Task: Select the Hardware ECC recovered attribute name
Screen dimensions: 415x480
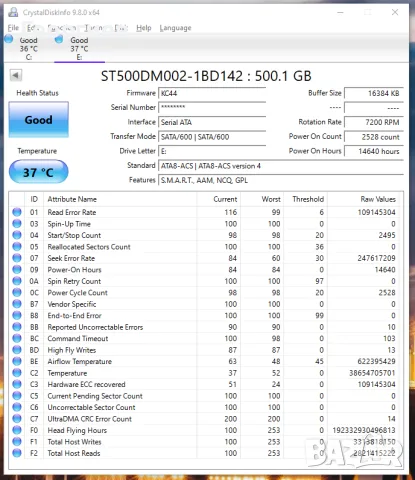Action: tap(86, 384)
